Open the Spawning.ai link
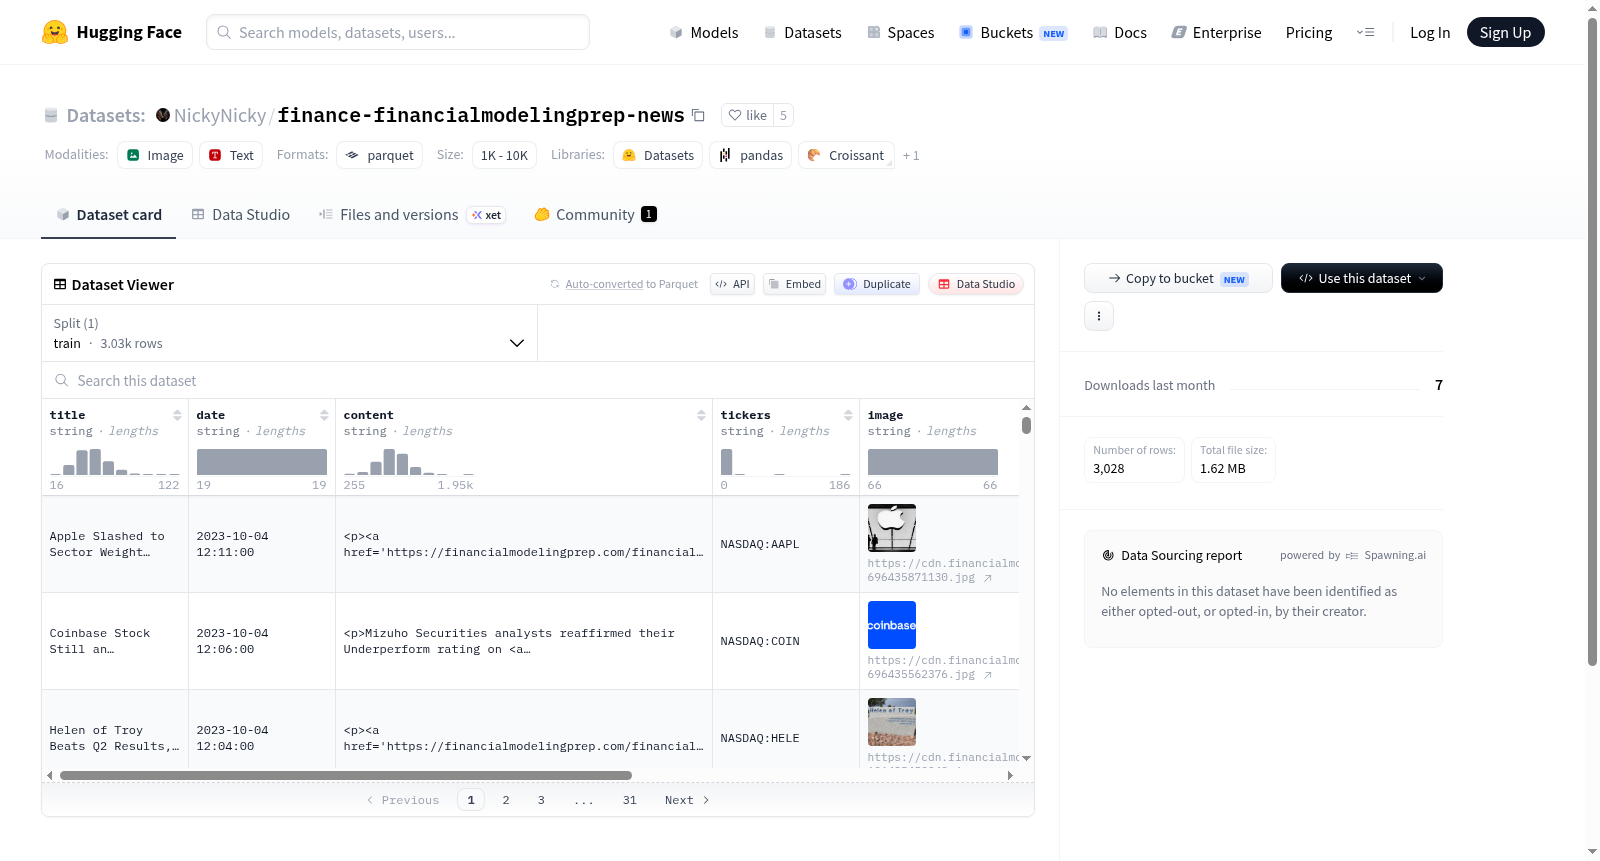Screen dimensions: 1600x861 (1395, 555)
